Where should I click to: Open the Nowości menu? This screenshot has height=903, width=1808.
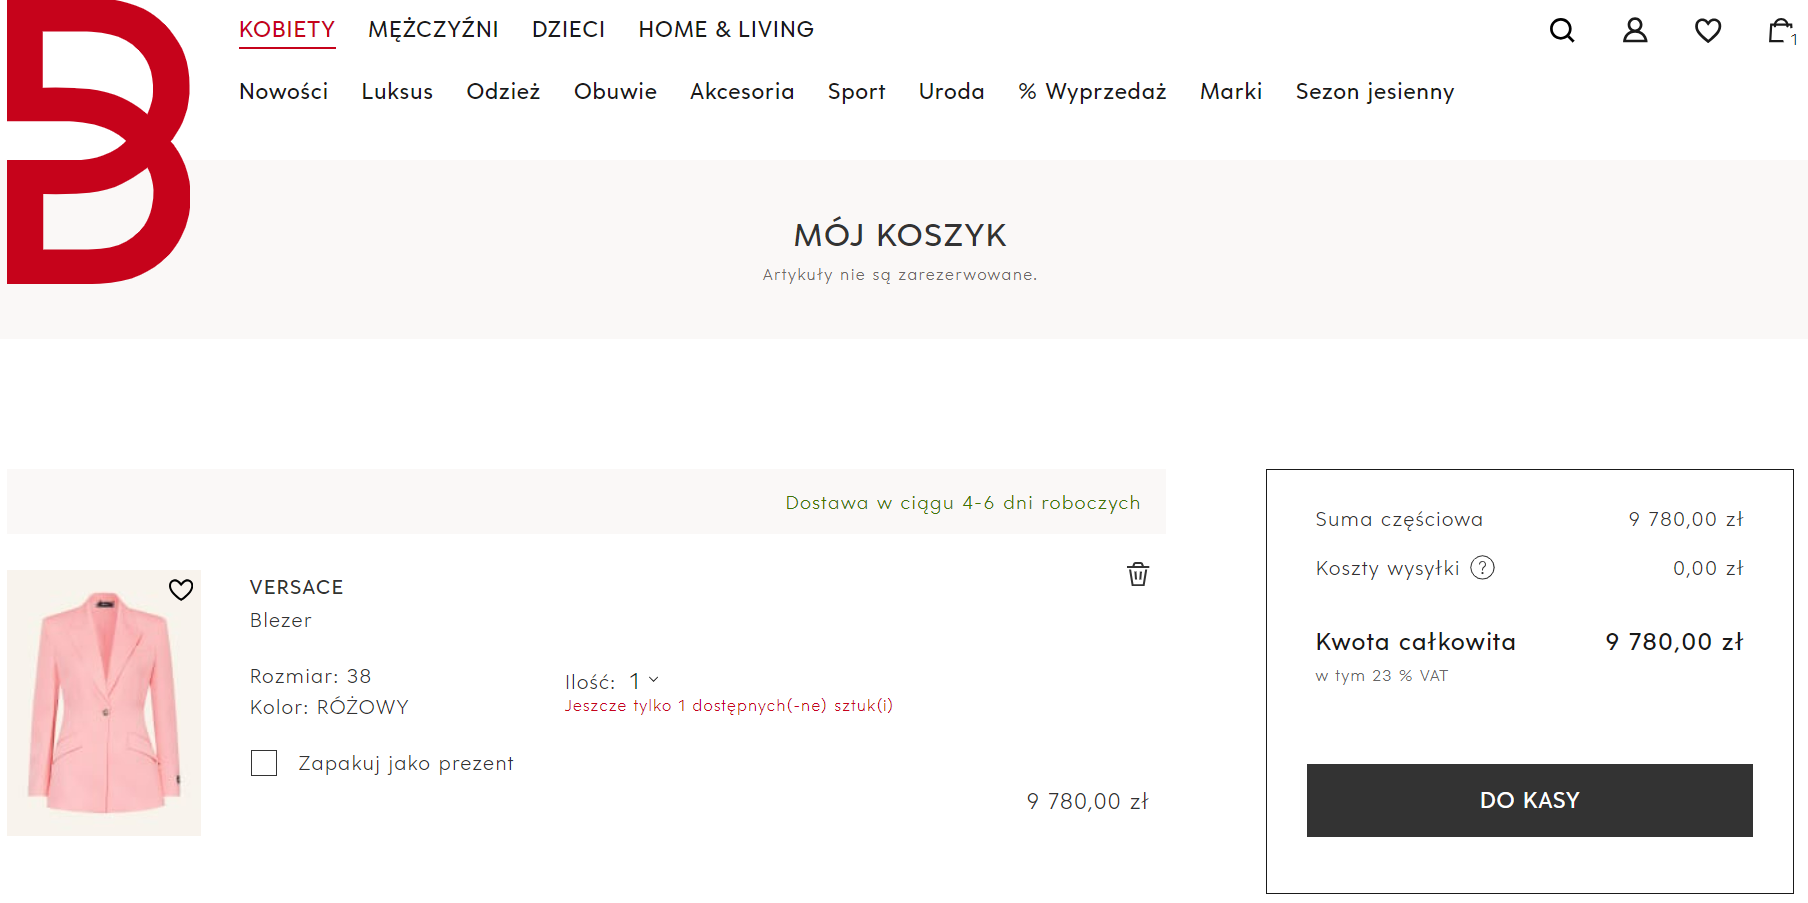pyautogui.click(x=284, y=92)
